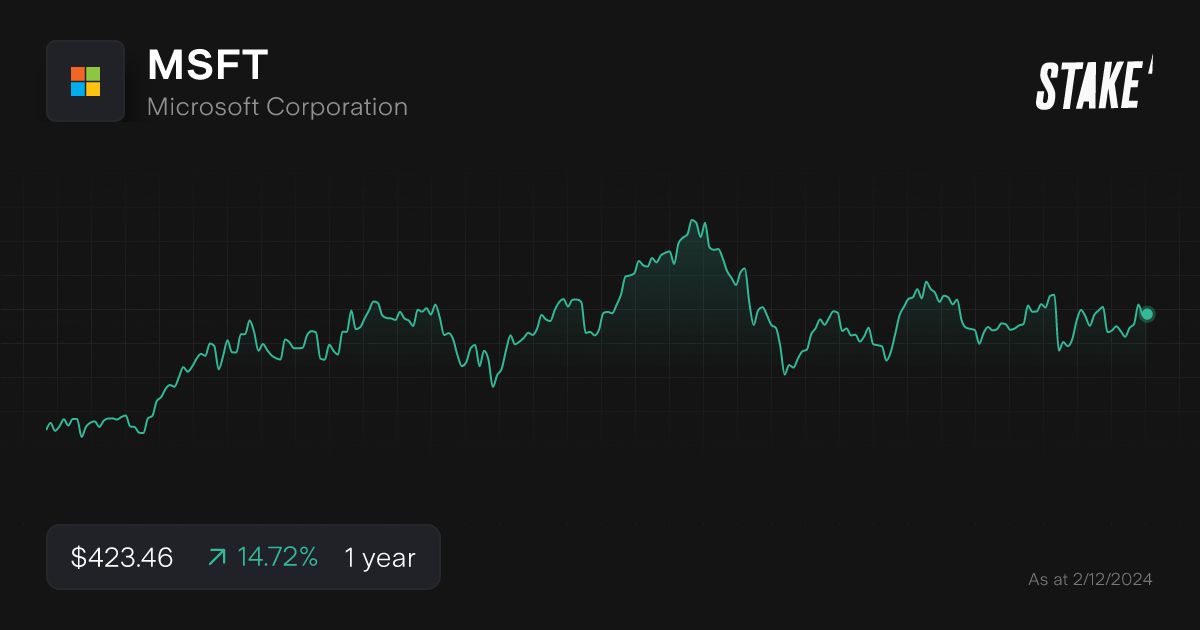Click the Microsoft Corporation subtitle
Viewport: 1200px width, 630px height.
[278, 106]
